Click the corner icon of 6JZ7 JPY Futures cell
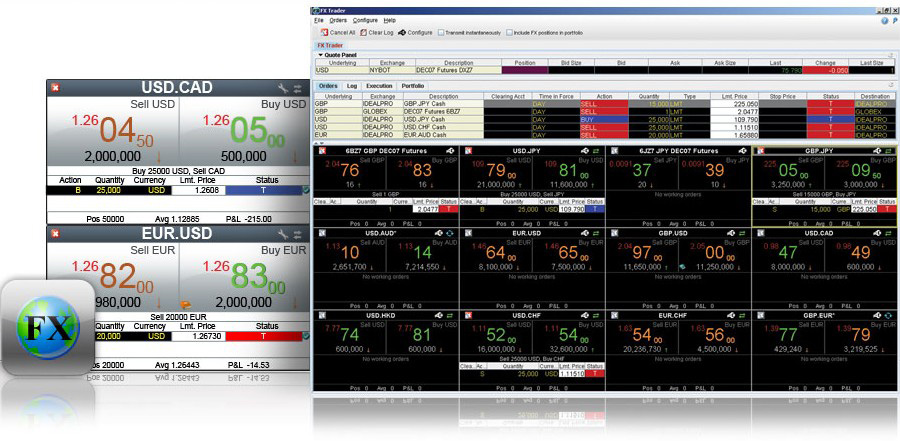The image size is (900, 441). click(615, 151)
